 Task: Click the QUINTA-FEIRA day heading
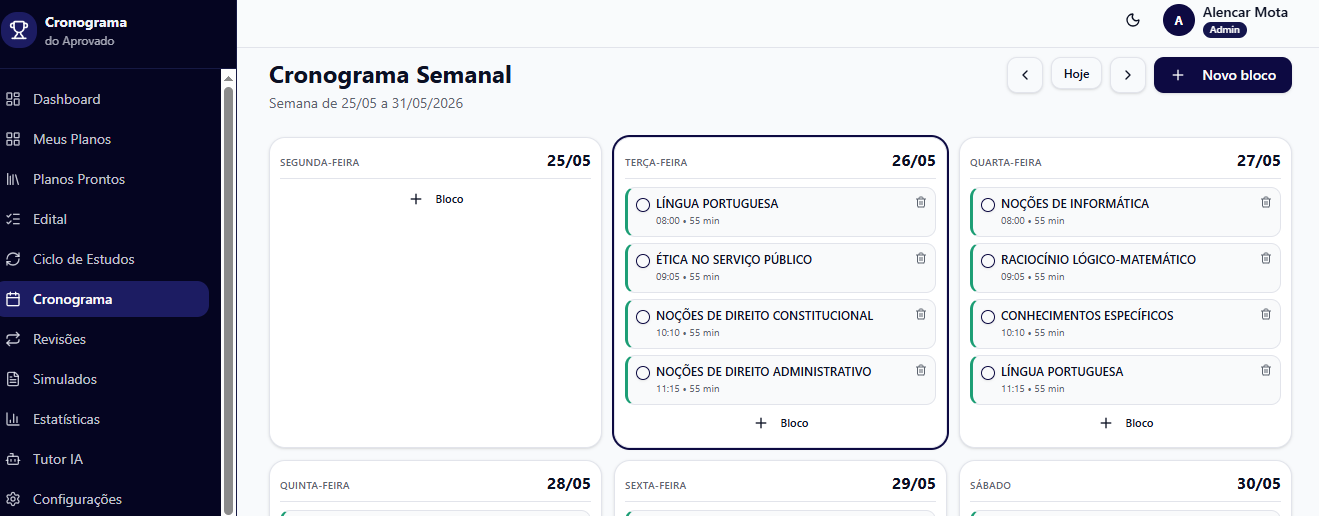click(314, 485)
